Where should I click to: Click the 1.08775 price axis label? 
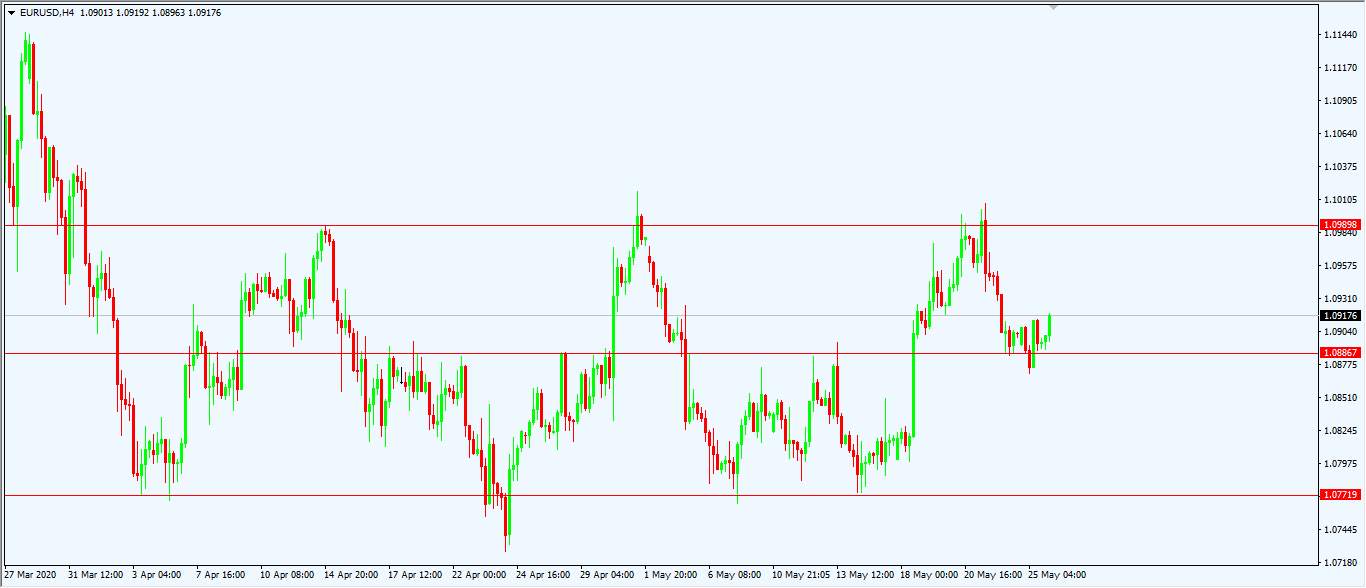tap(1340, 365)
